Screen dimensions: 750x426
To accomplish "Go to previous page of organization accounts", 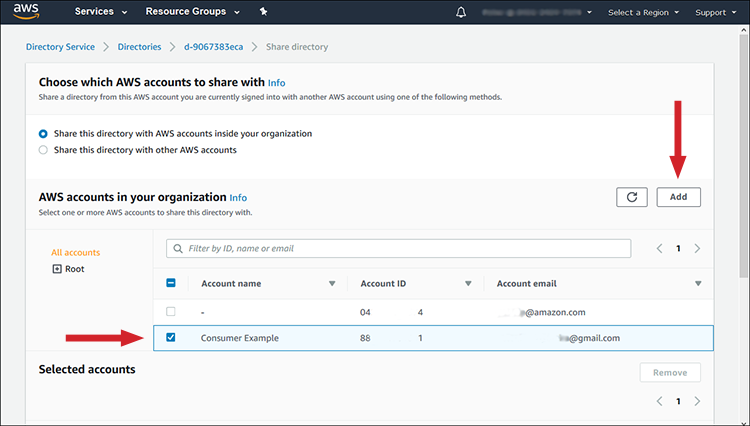I will tap(660, 249).
